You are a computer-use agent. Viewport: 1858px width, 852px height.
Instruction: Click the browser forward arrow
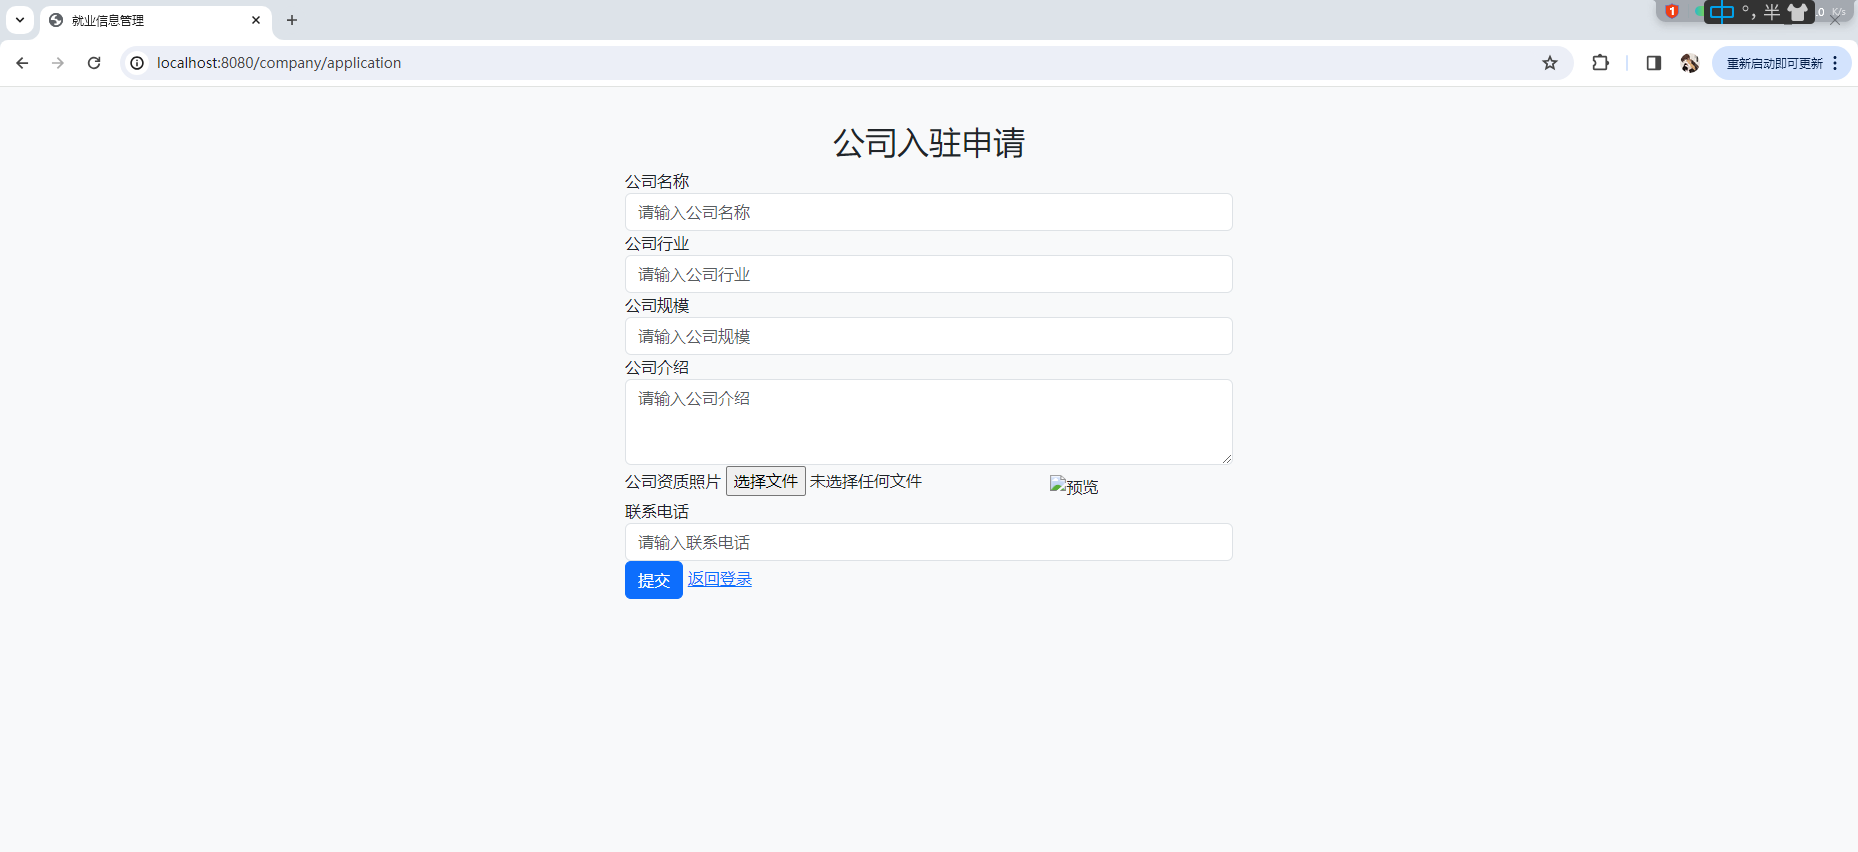pyautogui.click(x=58, y=63)
